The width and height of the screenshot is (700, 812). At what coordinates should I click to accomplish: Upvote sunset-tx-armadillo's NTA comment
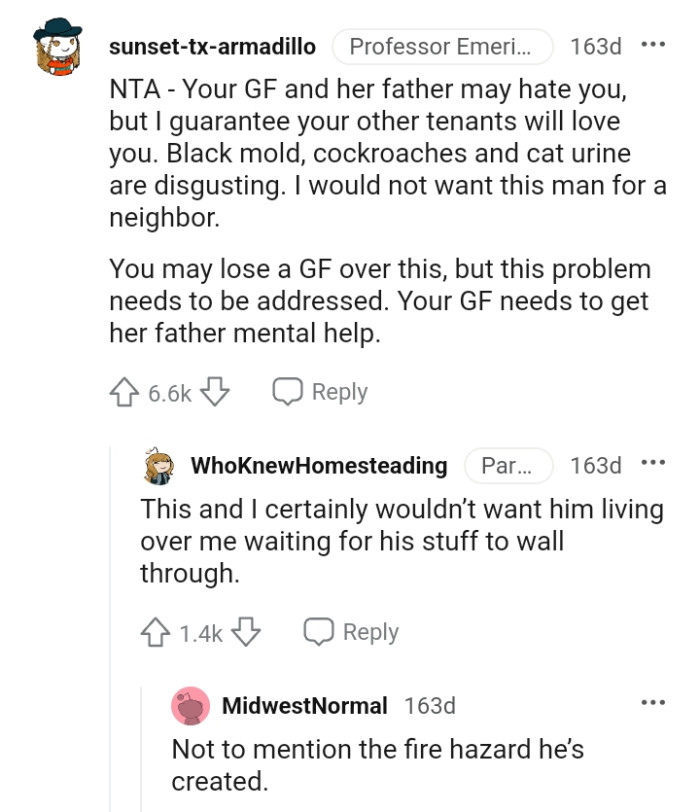pyautogui.click(x=126, y=392)
